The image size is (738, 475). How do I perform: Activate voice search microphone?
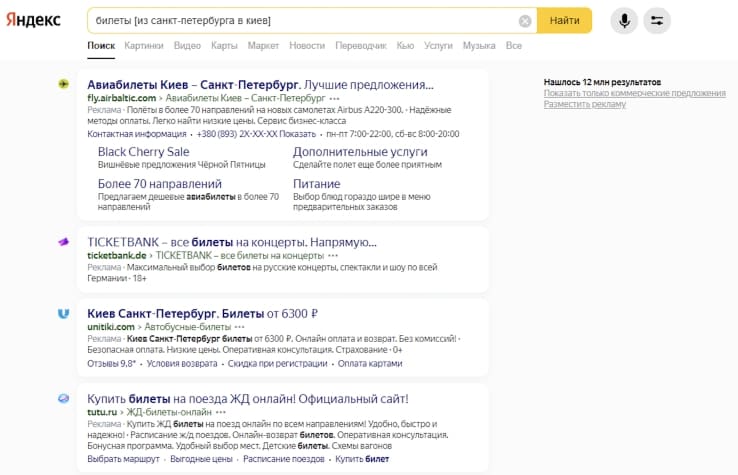[624, 21]
